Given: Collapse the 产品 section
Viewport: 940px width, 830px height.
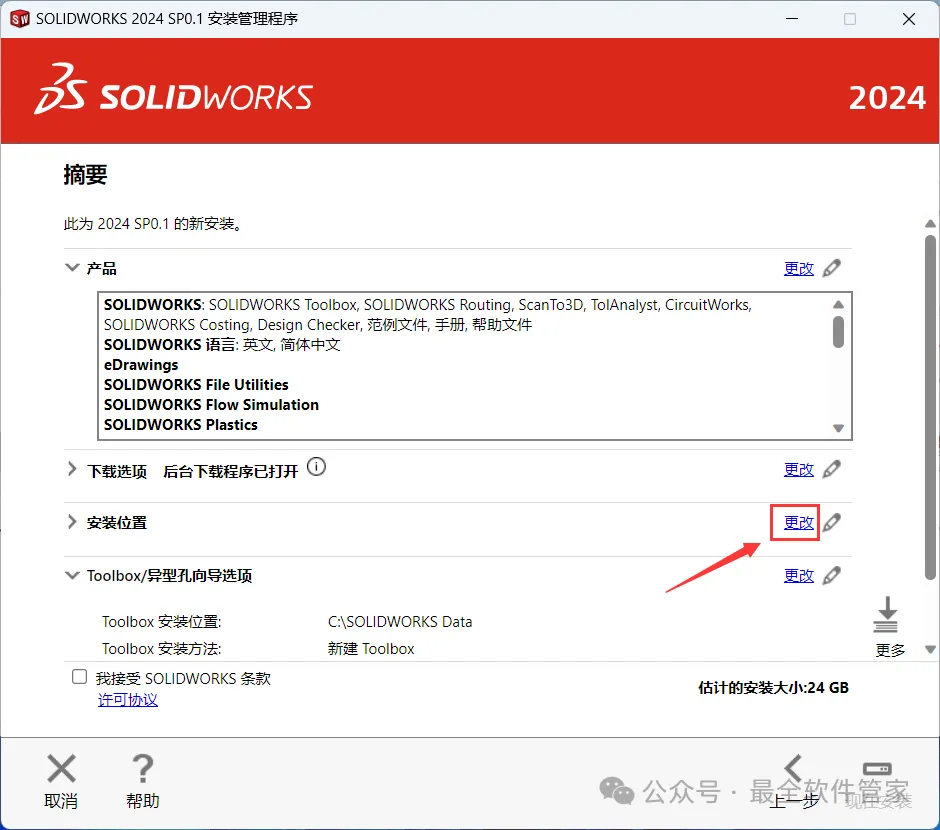Looking at the screenshot, I should (x=72, y=267).
